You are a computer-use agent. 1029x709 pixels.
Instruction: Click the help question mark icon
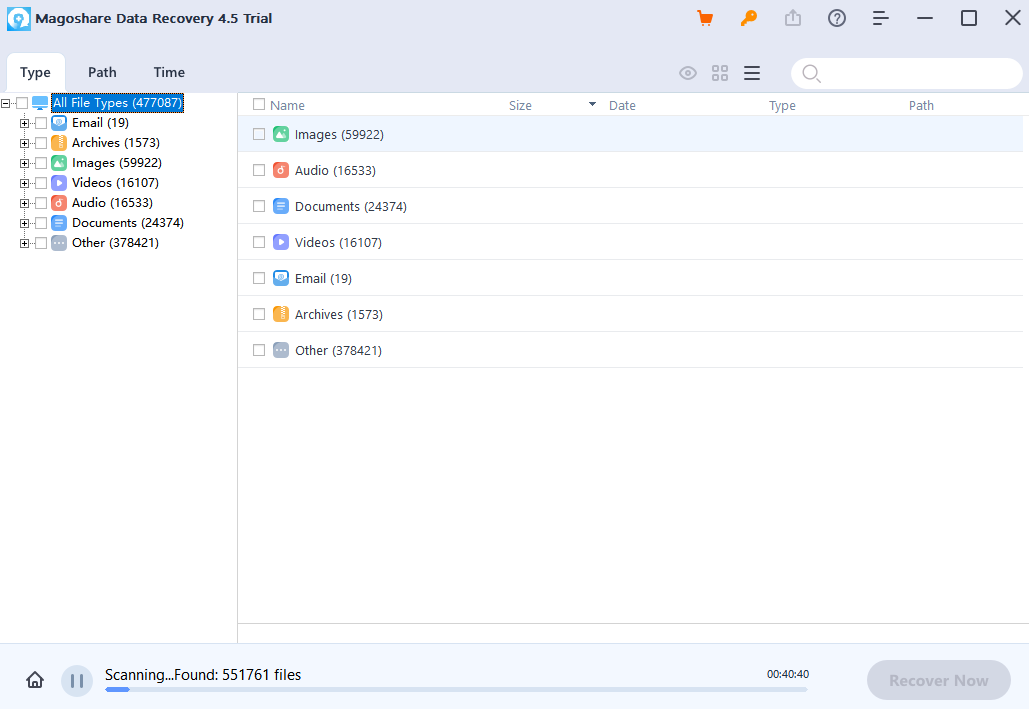pos(837,18)
